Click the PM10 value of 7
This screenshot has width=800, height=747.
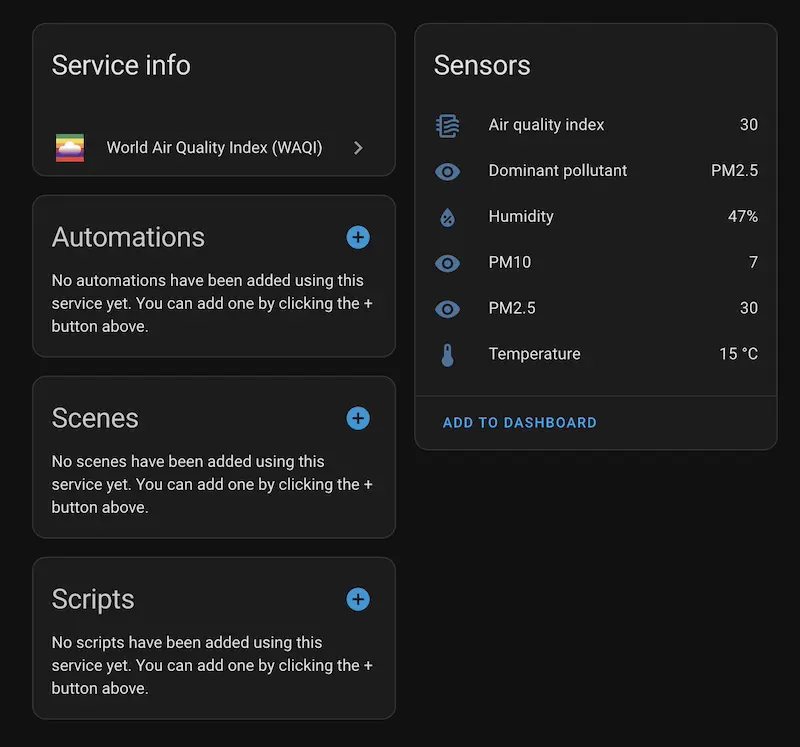click(x=753, y=263)
